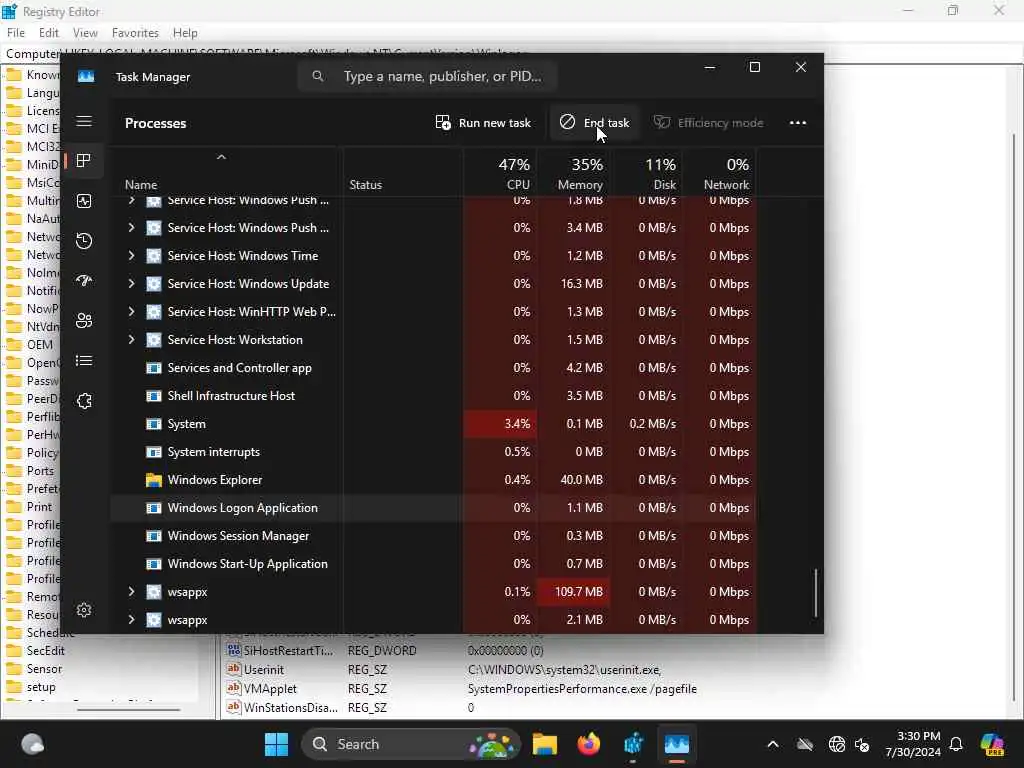Open Task Manager hamburger navigation menu
The height and width of the screenshot is (768, 1024).
[x=84, y=121]
